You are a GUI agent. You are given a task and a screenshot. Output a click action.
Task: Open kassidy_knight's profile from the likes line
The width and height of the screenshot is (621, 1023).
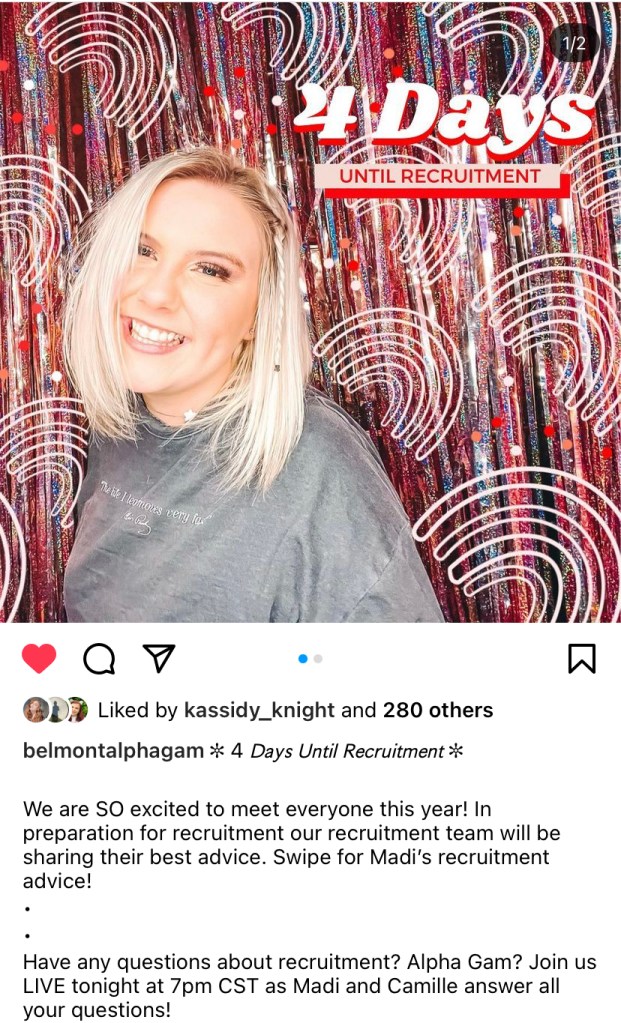[260, 710]
